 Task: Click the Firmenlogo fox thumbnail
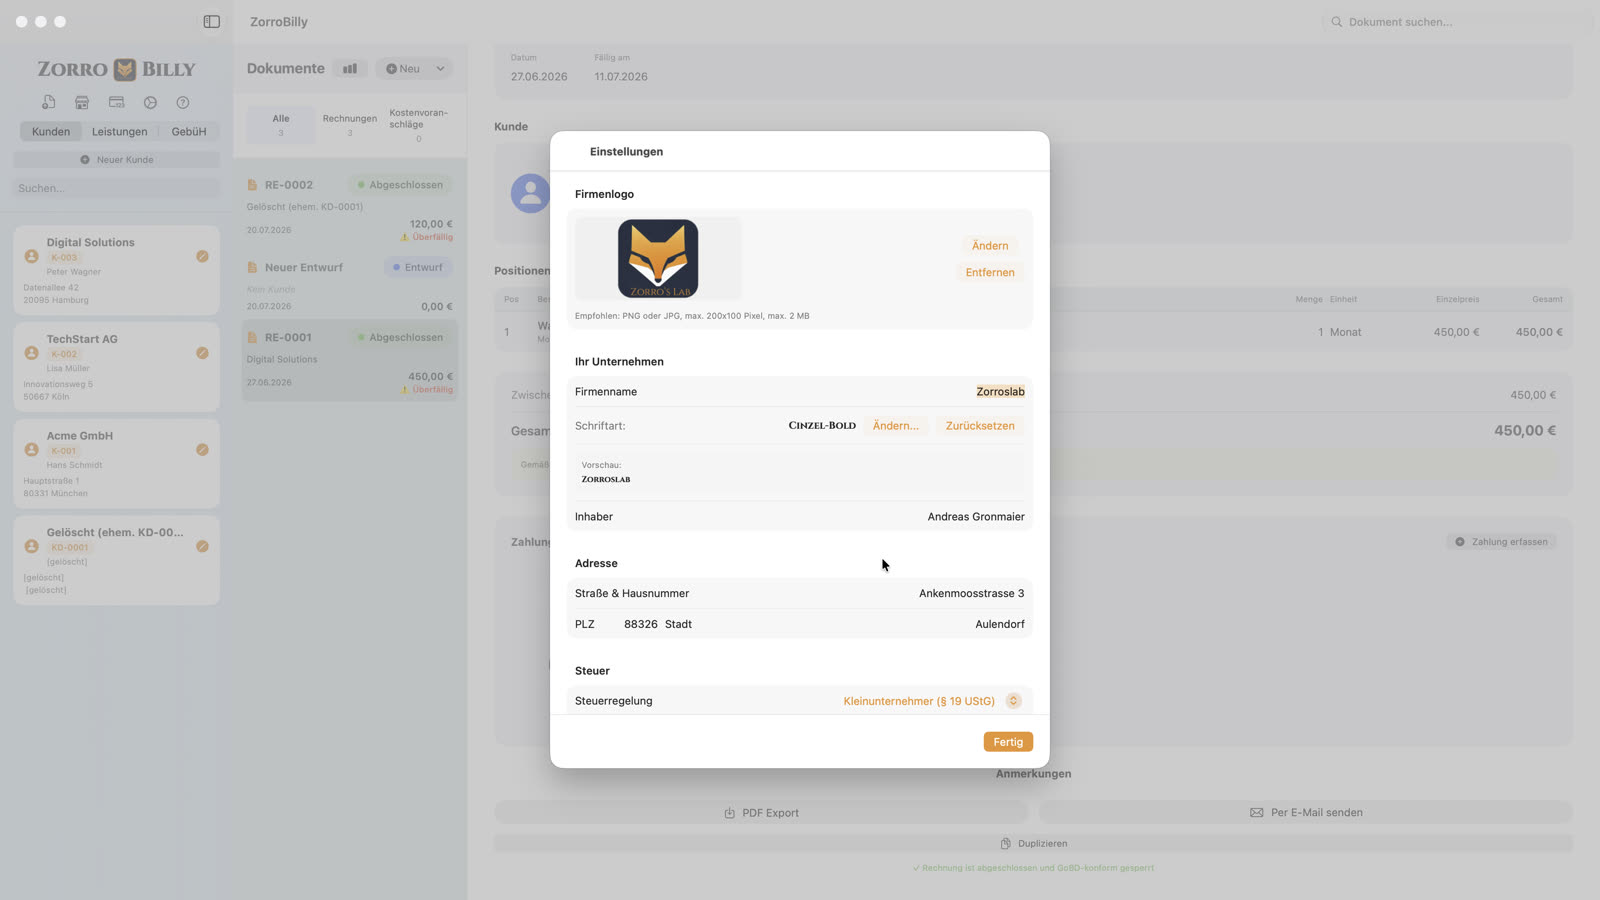tap(658, 259)
